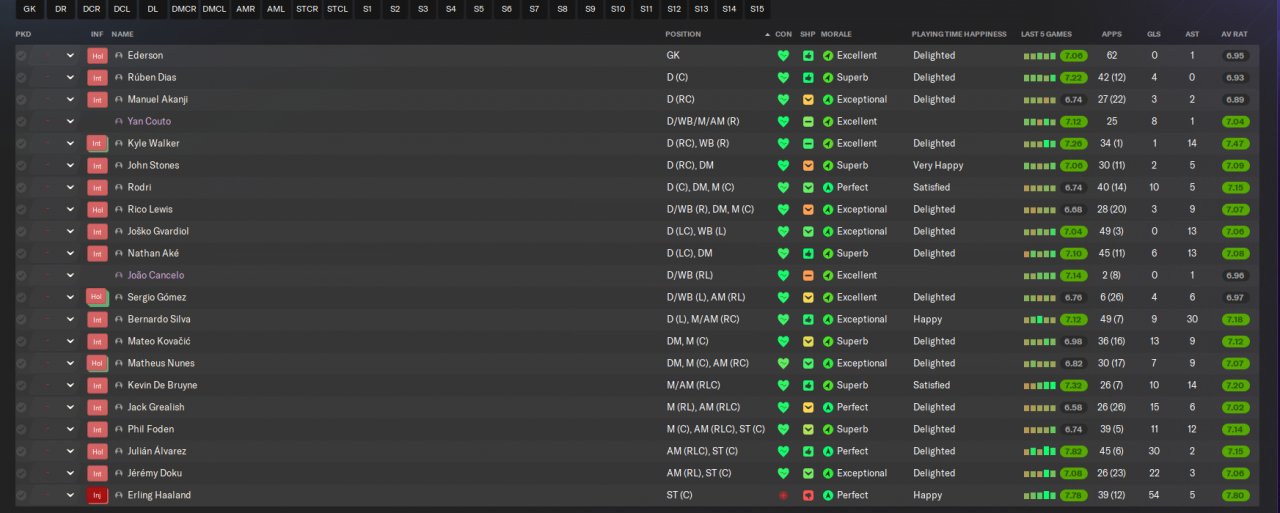Toggle the picked checkmark for Phil Foden
This screenshot has height=513, width=1280.
(x=21, y=430)
